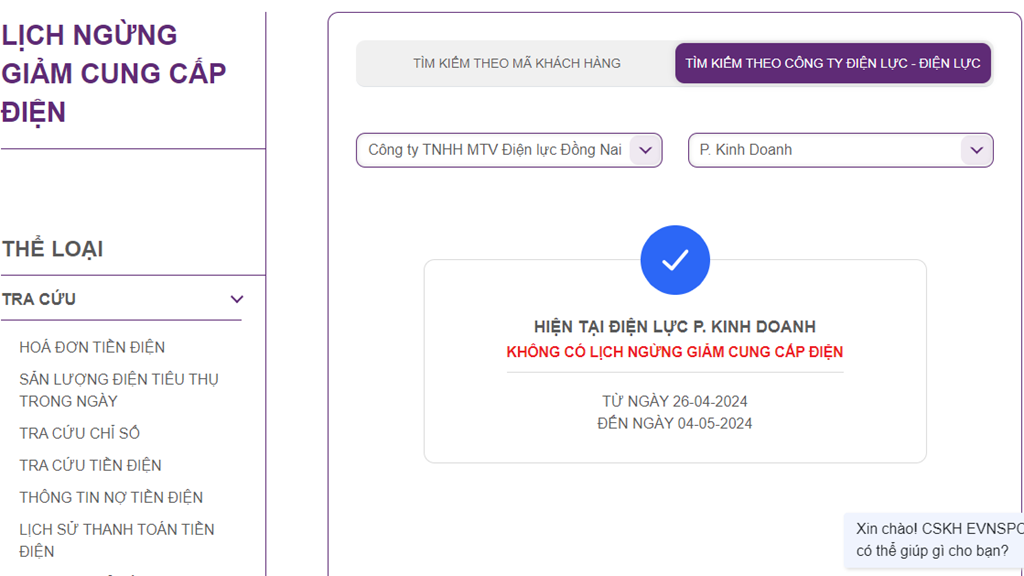This screenshot has height=576, width=1024.
Task: Click the TRA CỨU category heading
Action: pos(39,299)
